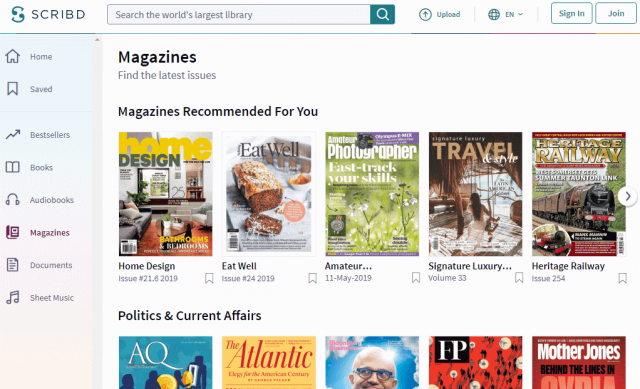Open the Bloomberg Businessweek cover
This screenshot has height=389, width=640.
coord(372,362)
